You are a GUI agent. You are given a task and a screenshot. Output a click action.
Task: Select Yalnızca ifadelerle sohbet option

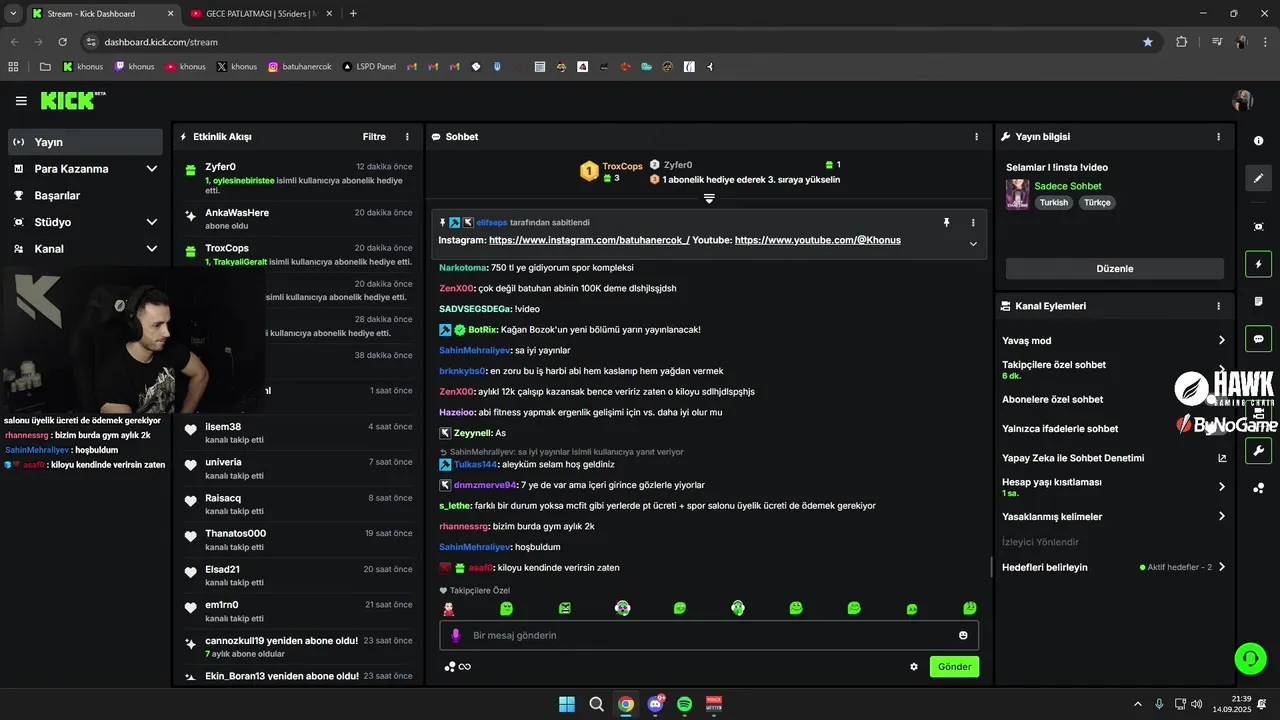tap(1060, 429)
